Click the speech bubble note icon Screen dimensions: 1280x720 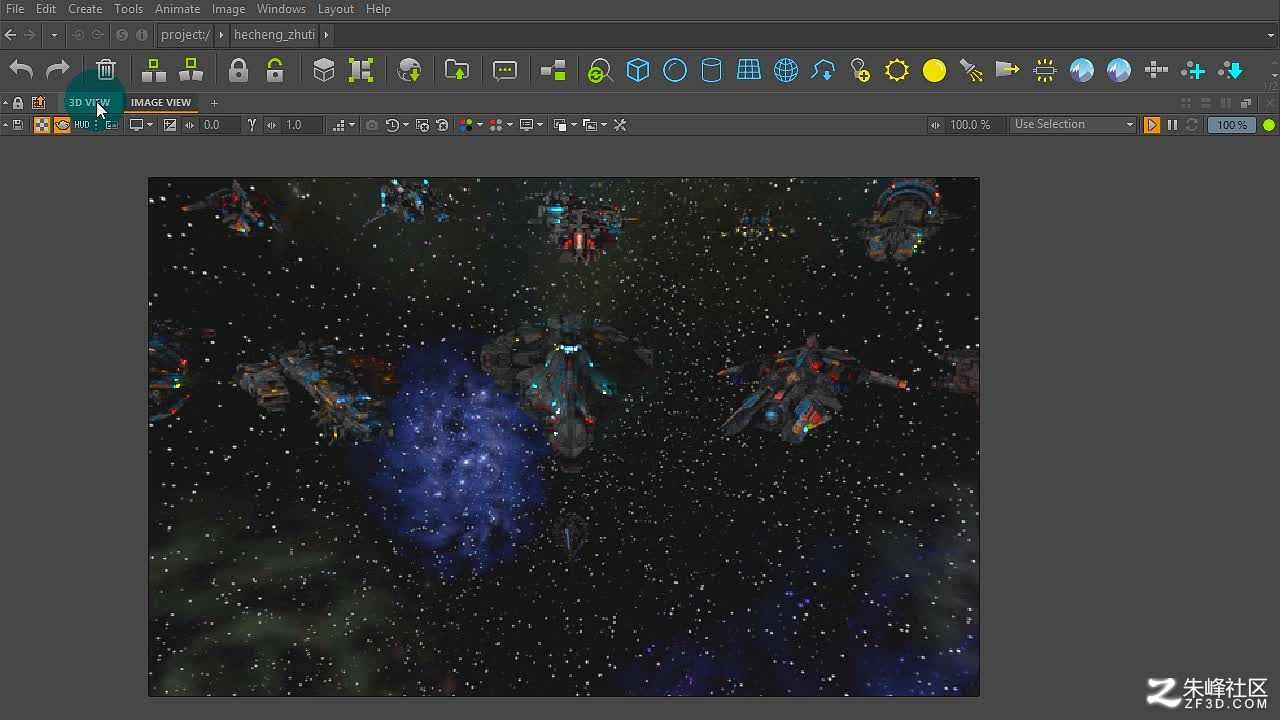[x=505, y=70]
